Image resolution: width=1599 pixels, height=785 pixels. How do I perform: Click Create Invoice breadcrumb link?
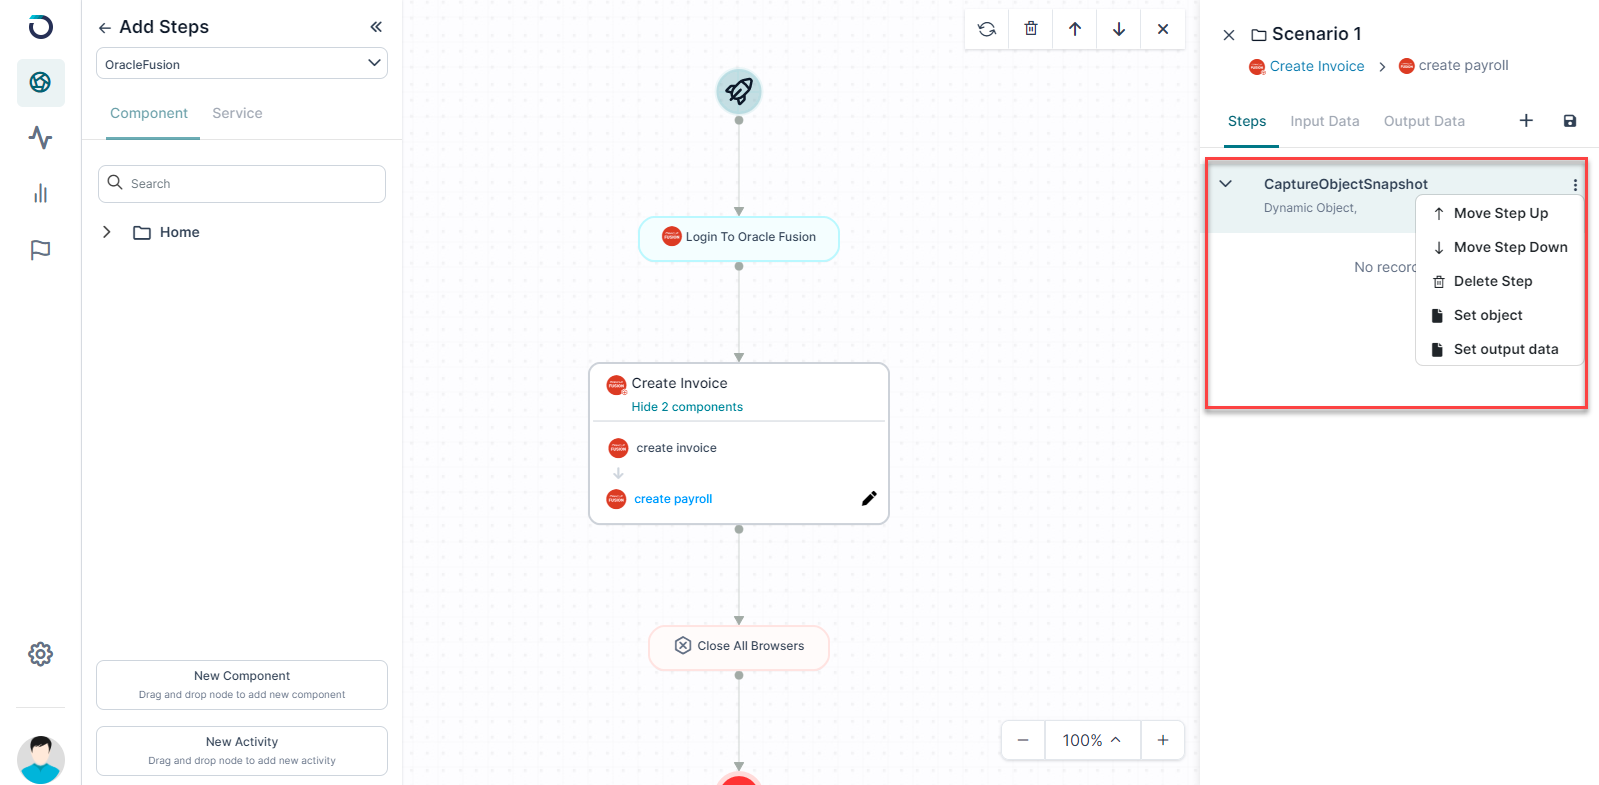1317,66
